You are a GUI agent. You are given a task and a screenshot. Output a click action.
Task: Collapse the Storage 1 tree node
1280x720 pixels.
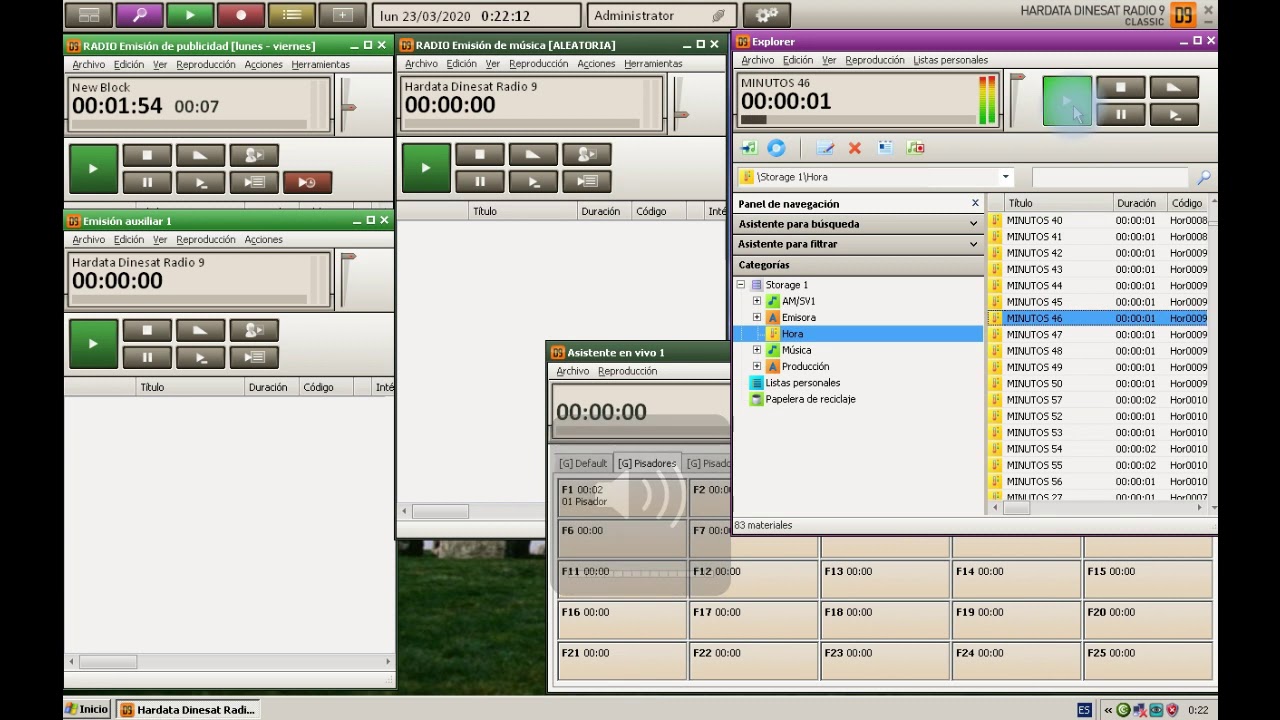(x=741, y=285)
